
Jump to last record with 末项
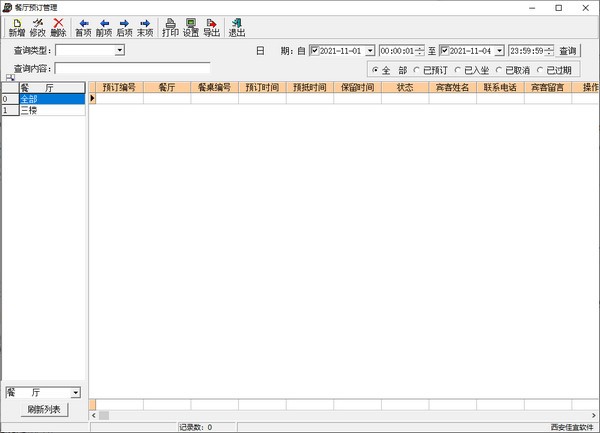146,27
